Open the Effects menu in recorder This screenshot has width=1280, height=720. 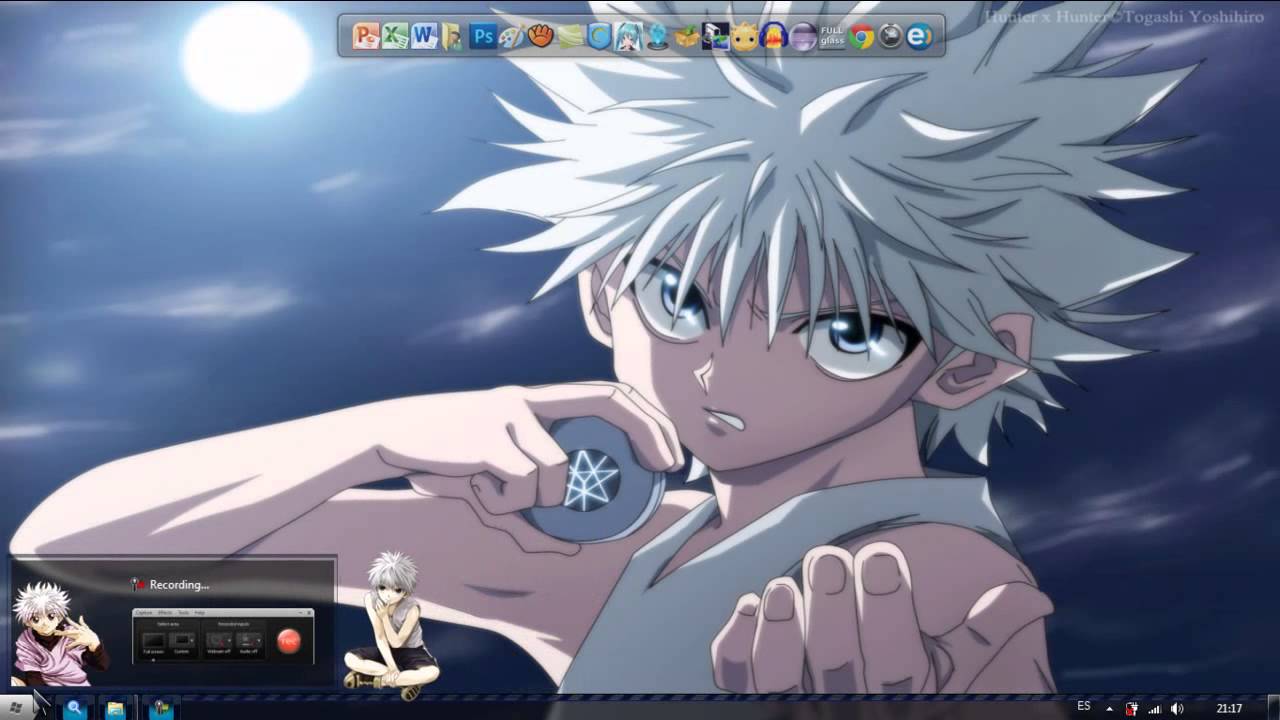coord(165,612)
